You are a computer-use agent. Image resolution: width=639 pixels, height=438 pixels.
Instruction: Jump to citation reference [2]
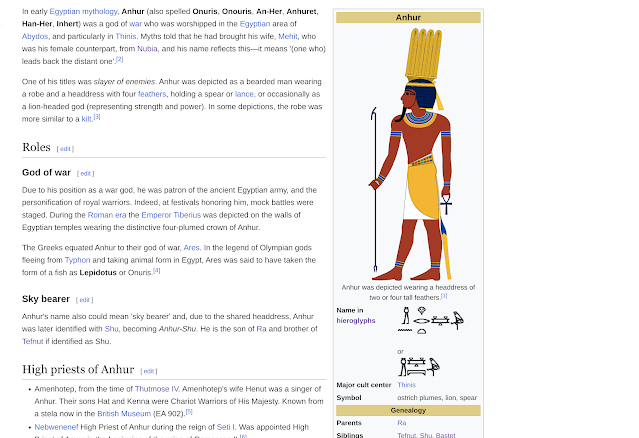(x=119, y=59)
